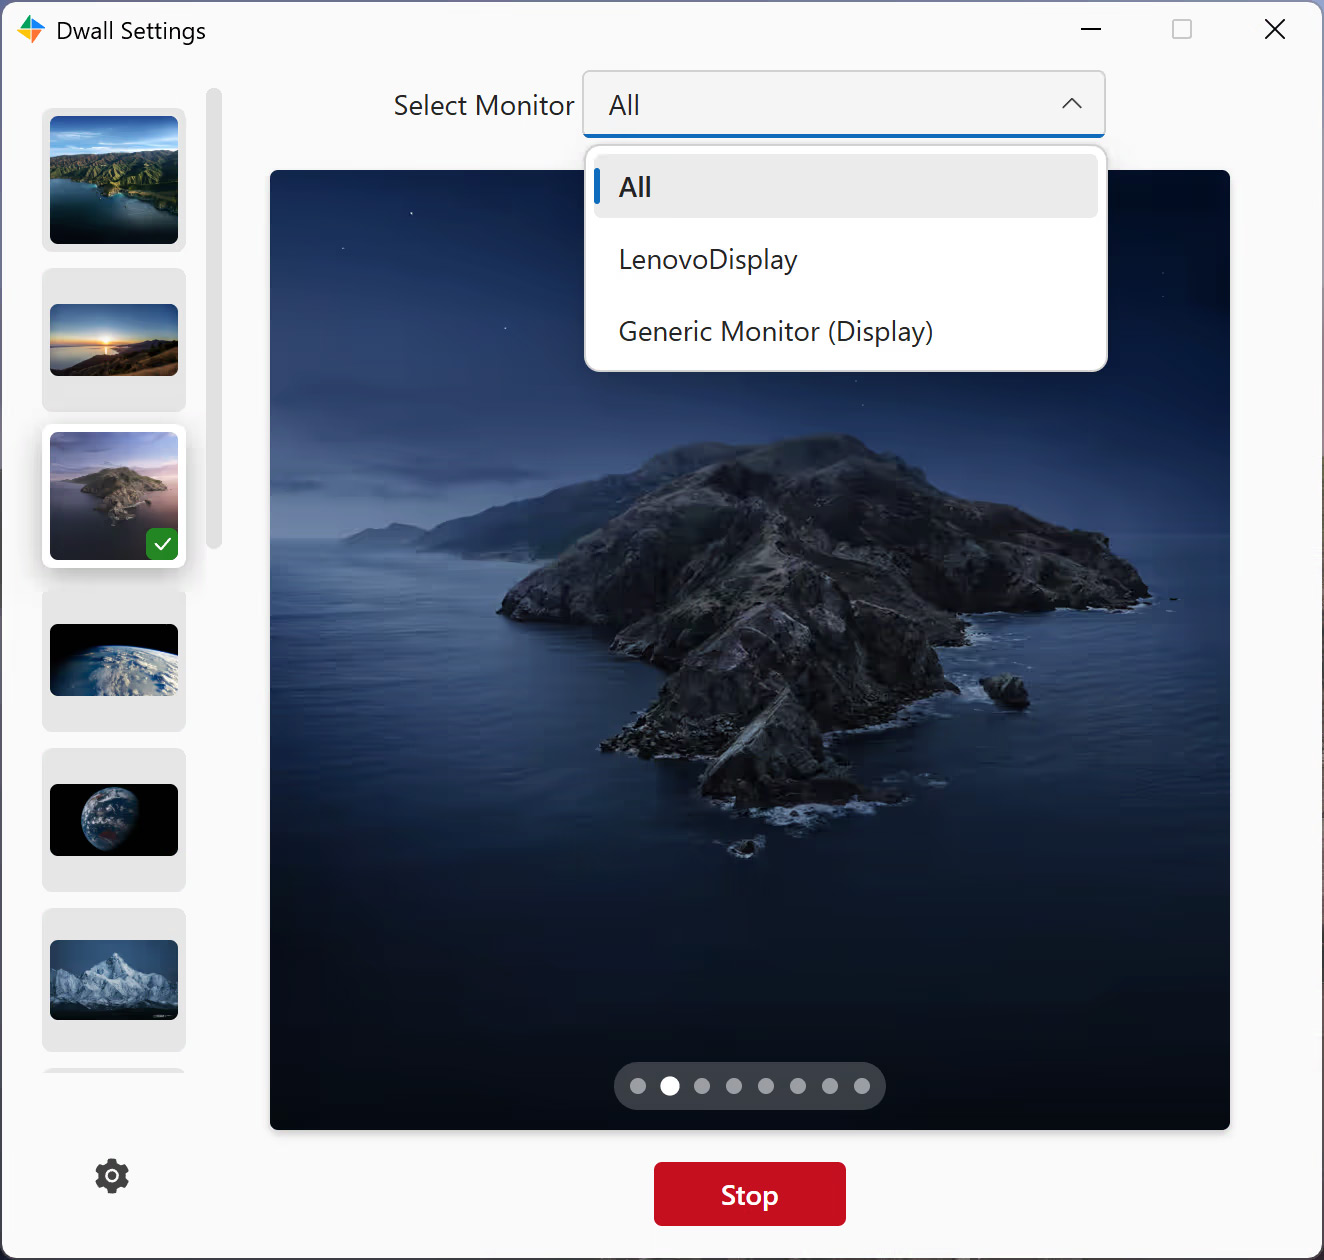Jump to third image indicator dot

(702, 1086)
